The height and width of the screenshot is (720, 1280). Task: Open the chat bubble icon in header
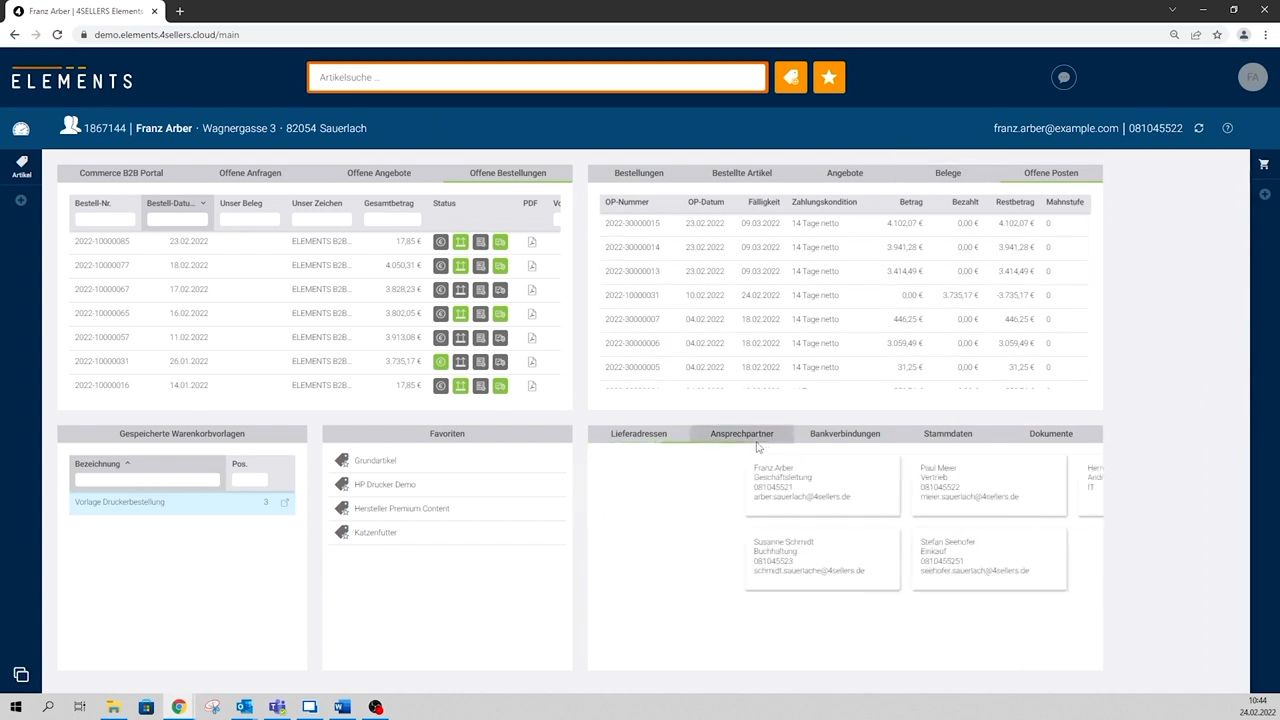point(1063,77)
